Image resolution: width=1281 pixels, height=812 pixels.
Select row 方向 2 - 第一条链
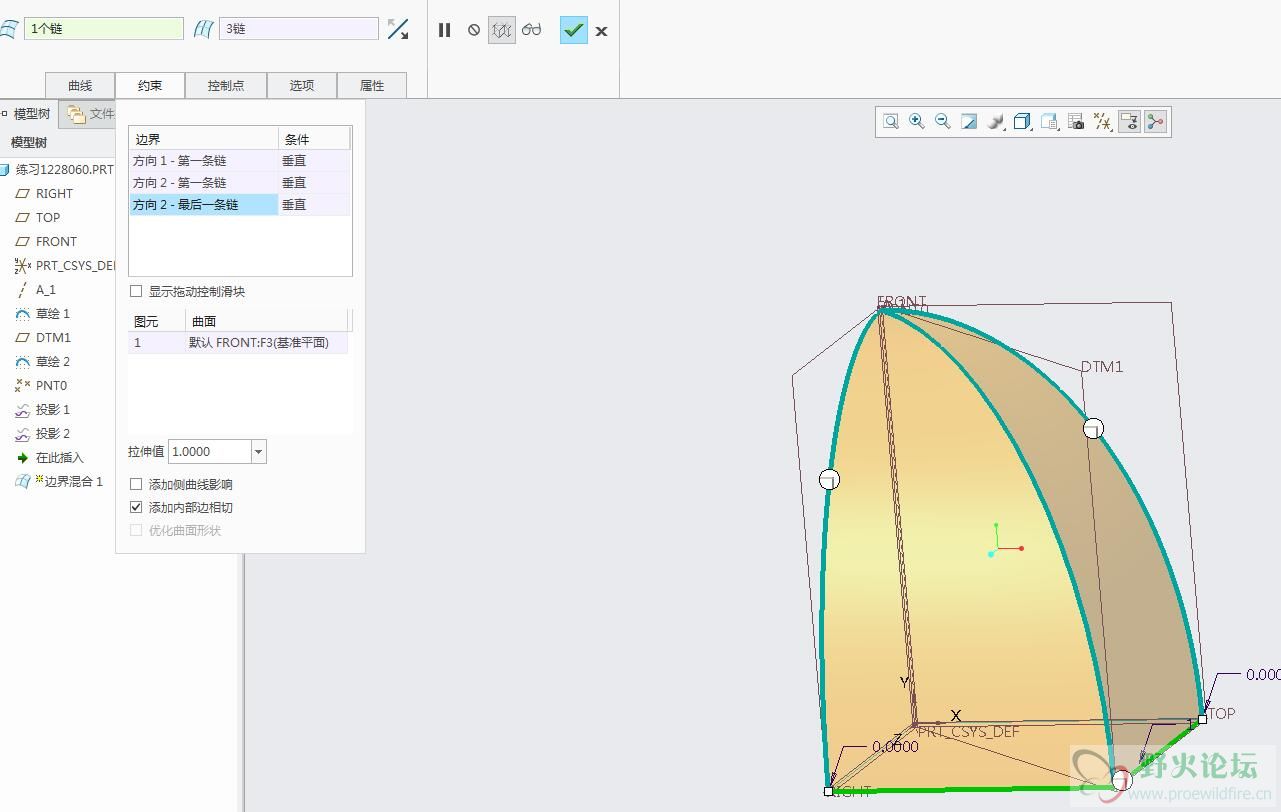point(204,183)
